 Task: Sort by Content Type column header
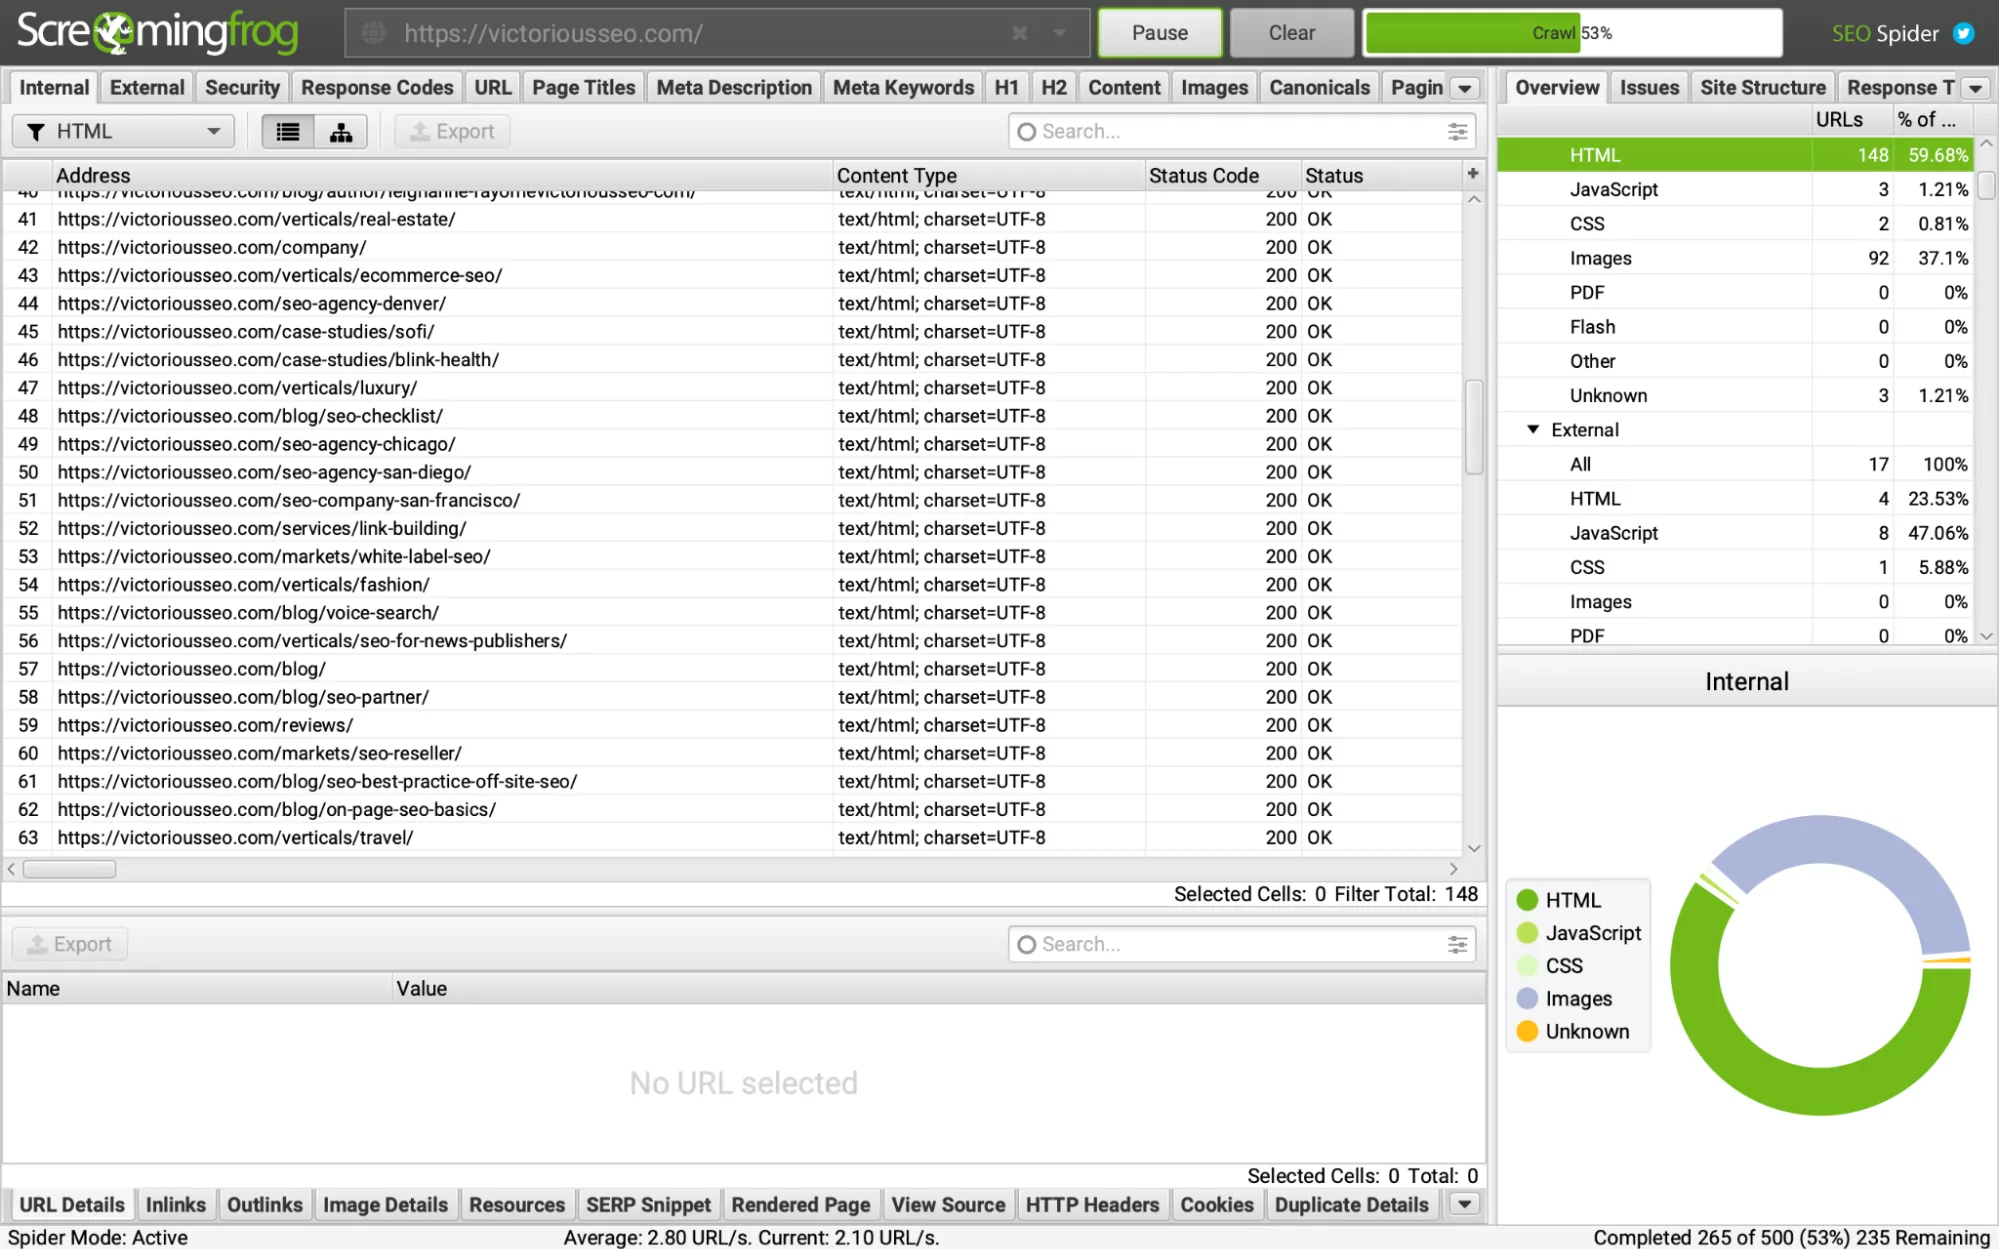(x=989, y=175)
